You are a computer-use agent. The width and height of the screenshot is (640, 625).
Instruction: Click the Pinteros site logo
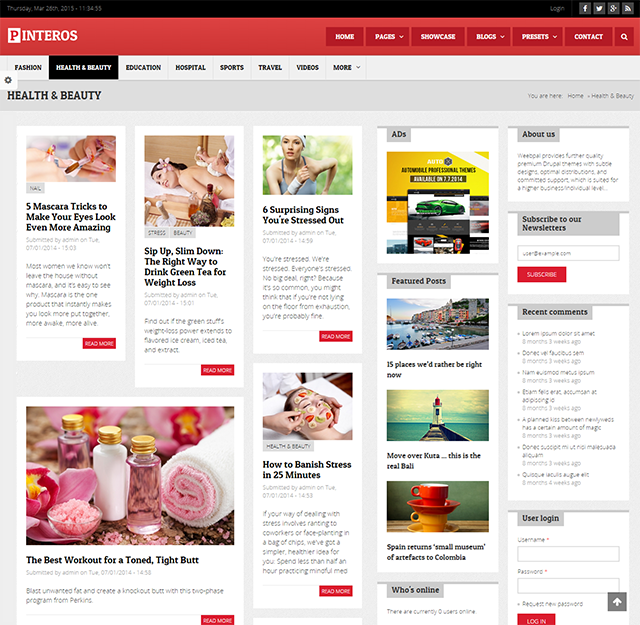point(42,36)
